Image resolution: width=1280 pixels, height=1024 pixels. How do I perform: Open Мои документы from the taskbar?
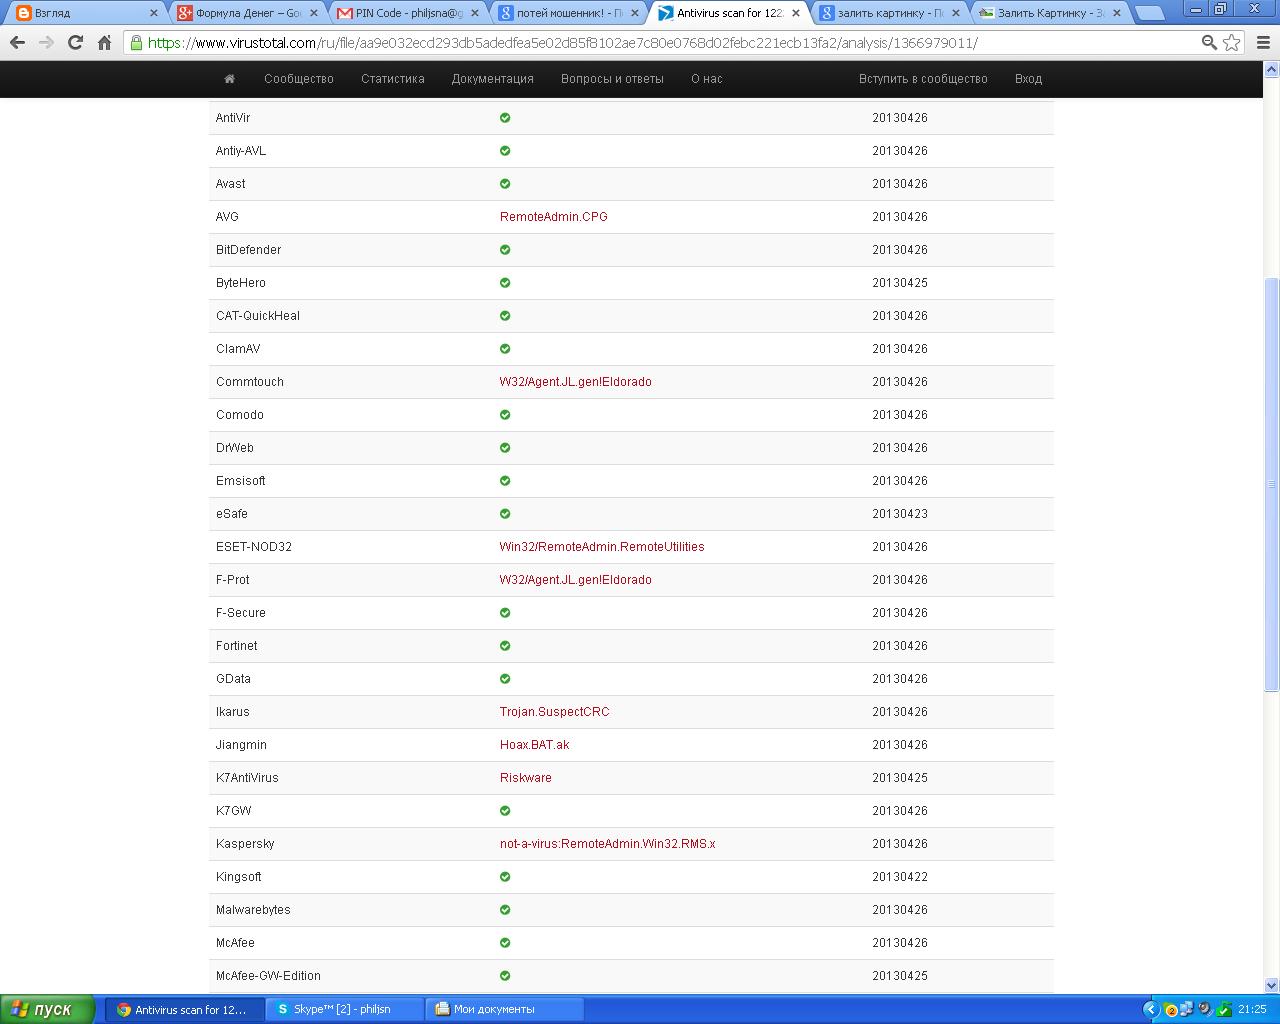(x=504, y=1009)
